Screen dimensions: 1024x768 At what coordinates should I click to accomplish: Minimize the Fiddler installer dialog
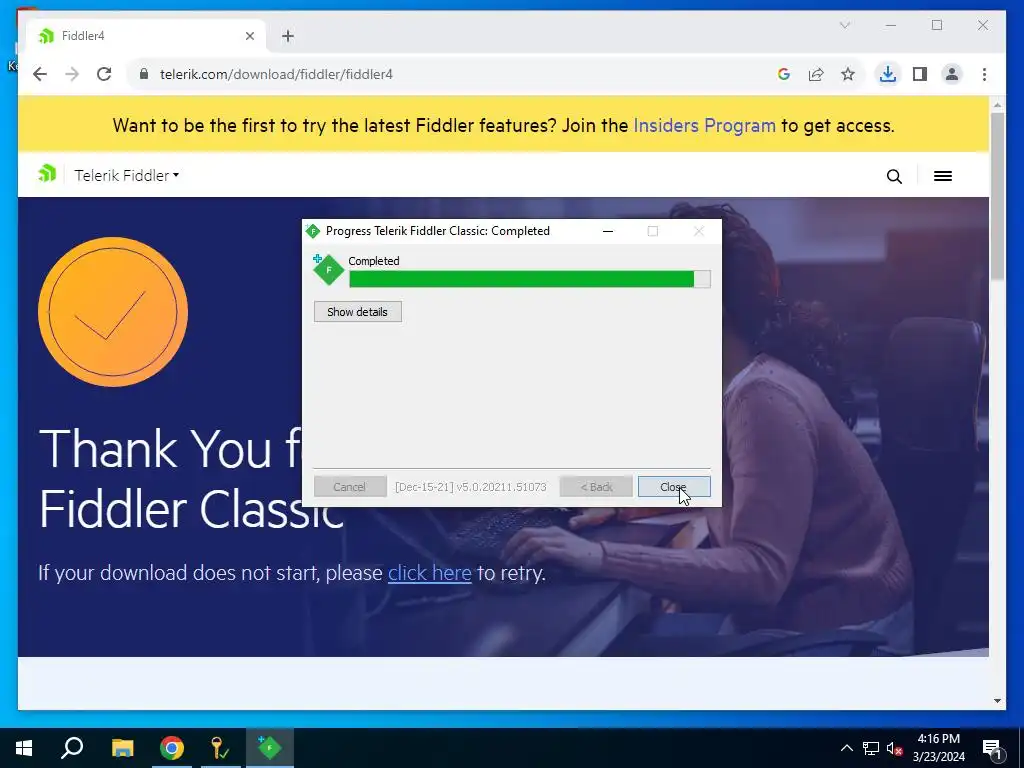pos(607,231)
